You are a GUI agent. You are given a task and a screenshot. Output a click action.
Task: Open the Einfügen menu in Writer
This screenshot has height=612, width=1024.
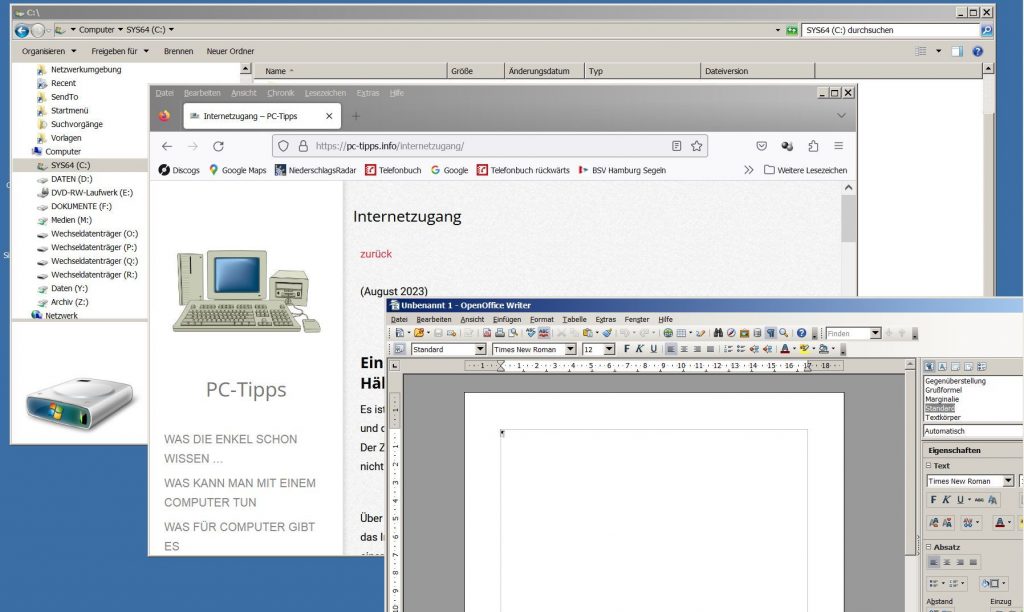(x=506, y=319)
